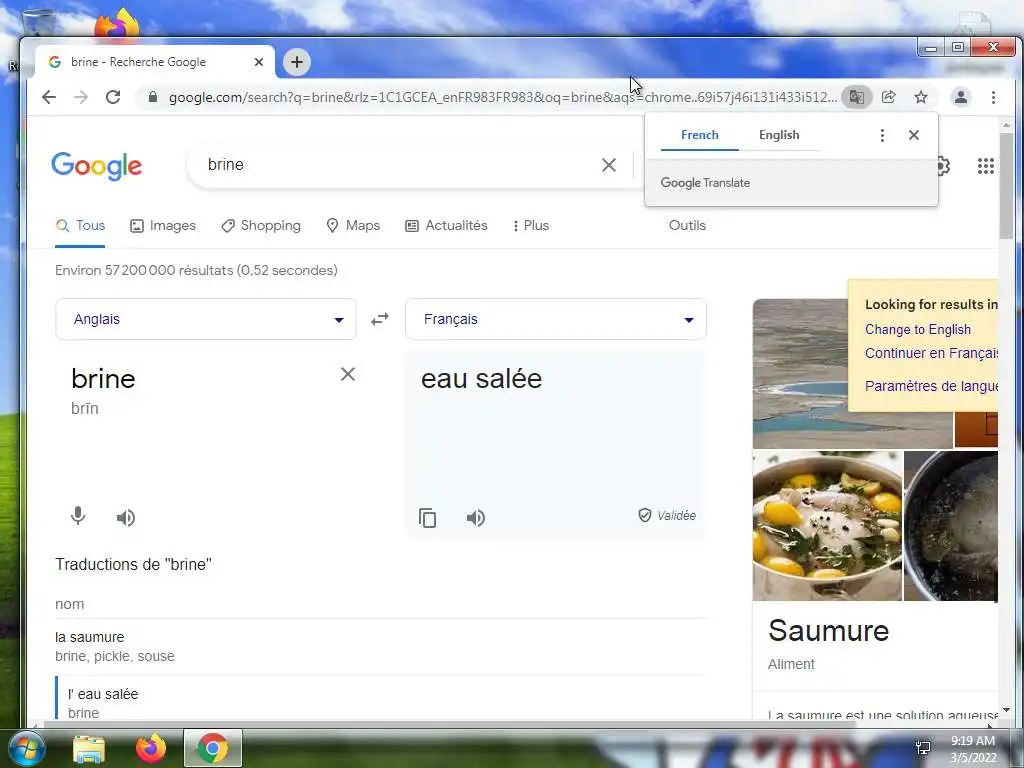Open the dark pot brine image
The width and height of the screenshot is (1024, 768).
tap(951, 526)
